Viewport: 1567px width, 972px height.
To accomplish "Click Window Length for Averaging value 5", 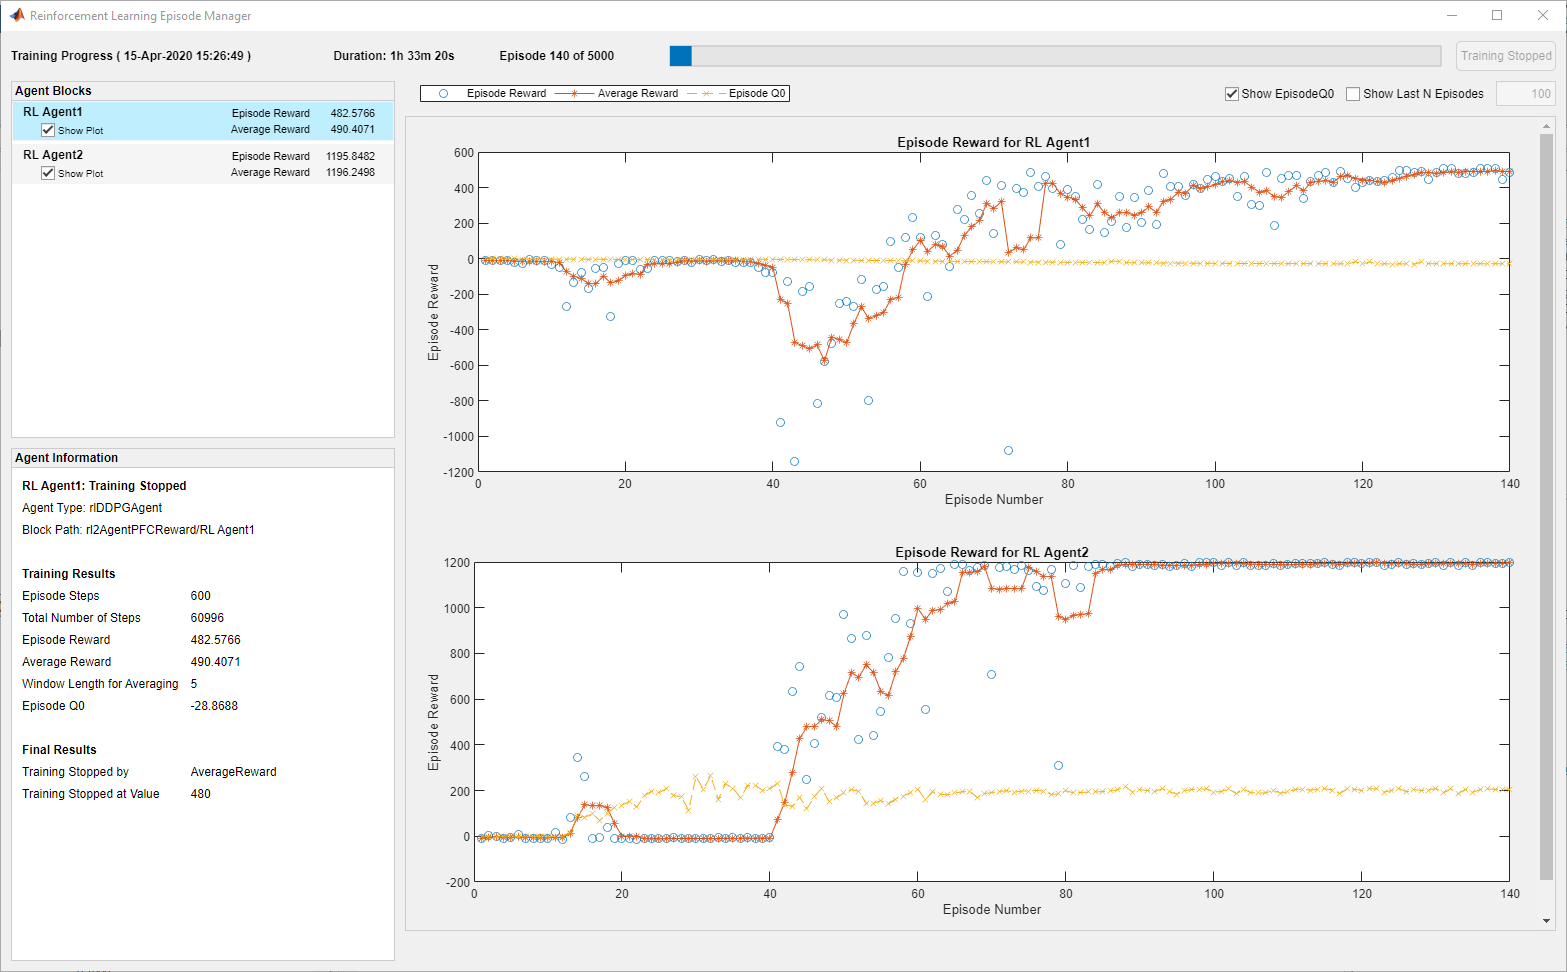I will tap(194, 684).
